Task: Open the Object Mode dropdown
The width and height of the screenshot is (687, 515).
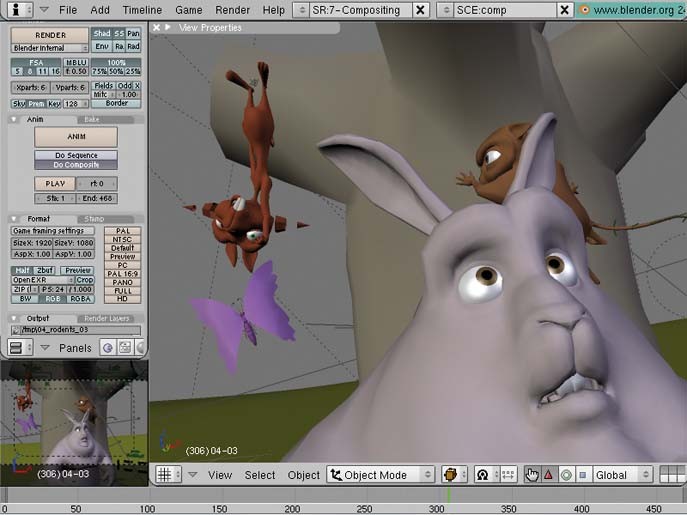Action: pyautogui.click(x=381, y=475)
